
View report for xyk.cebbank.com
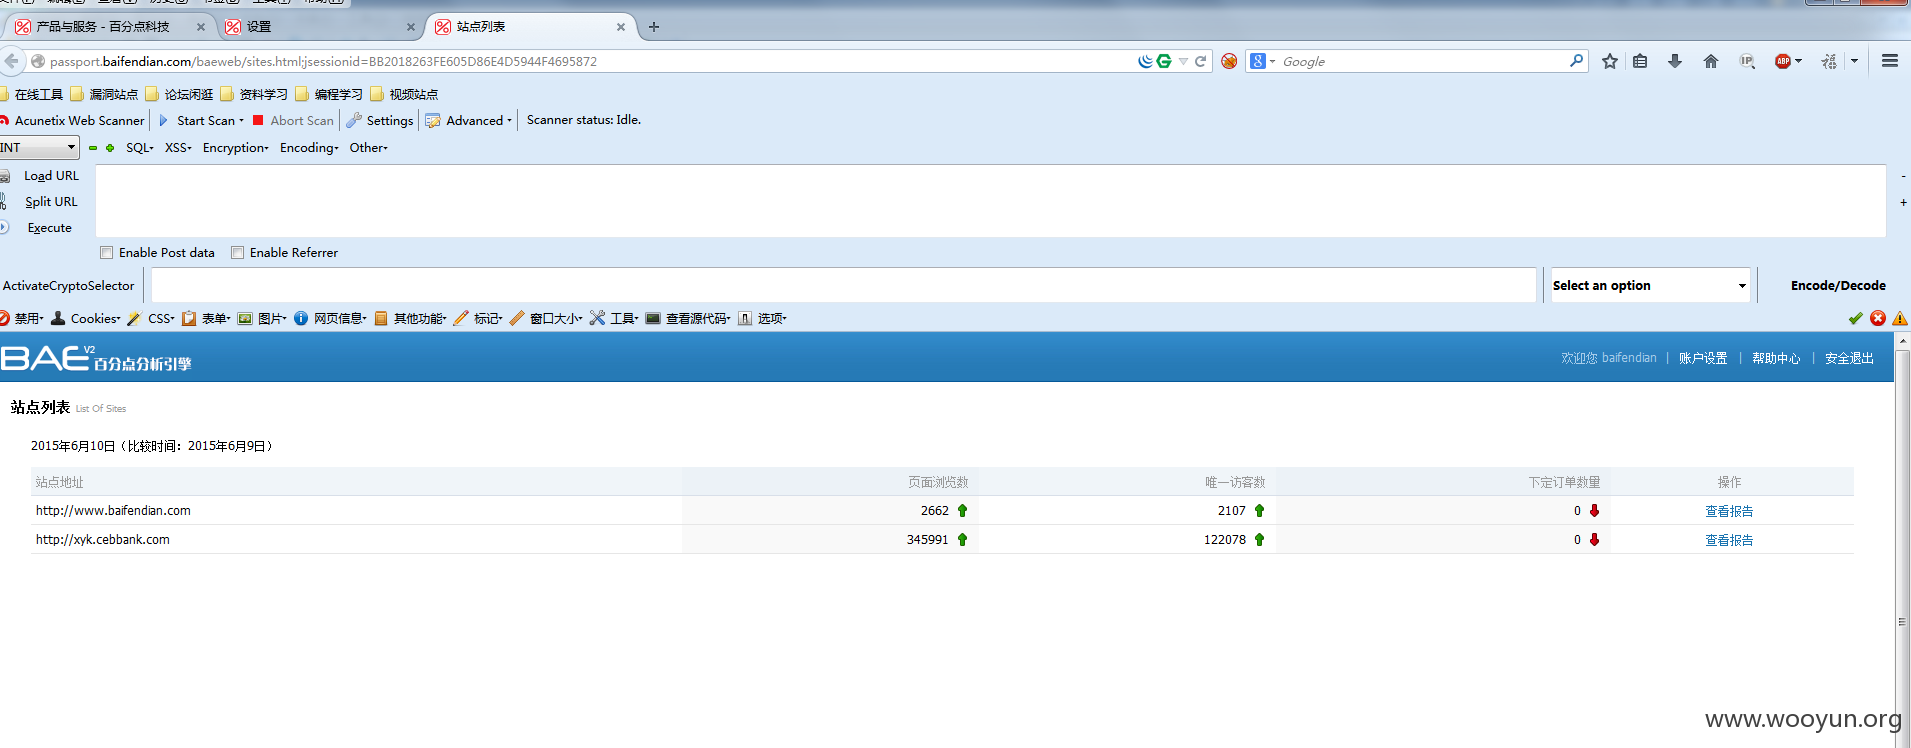[1729, 540]
